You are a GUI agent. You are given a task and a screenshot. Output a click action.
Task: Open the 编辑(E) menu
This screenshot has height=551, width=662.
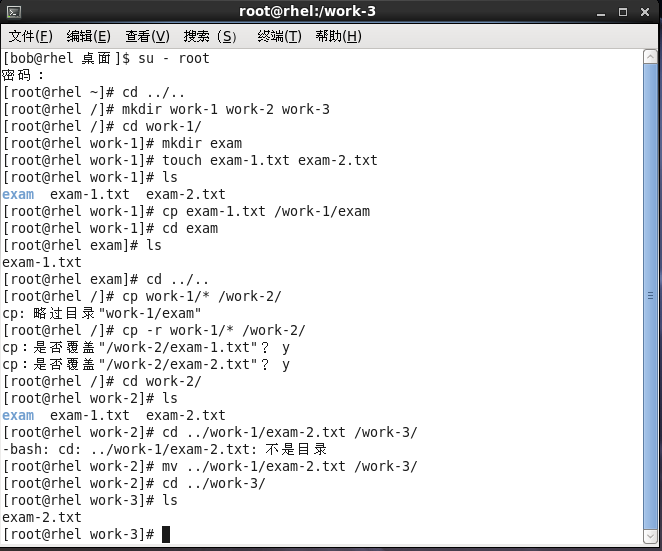point(89,36)
